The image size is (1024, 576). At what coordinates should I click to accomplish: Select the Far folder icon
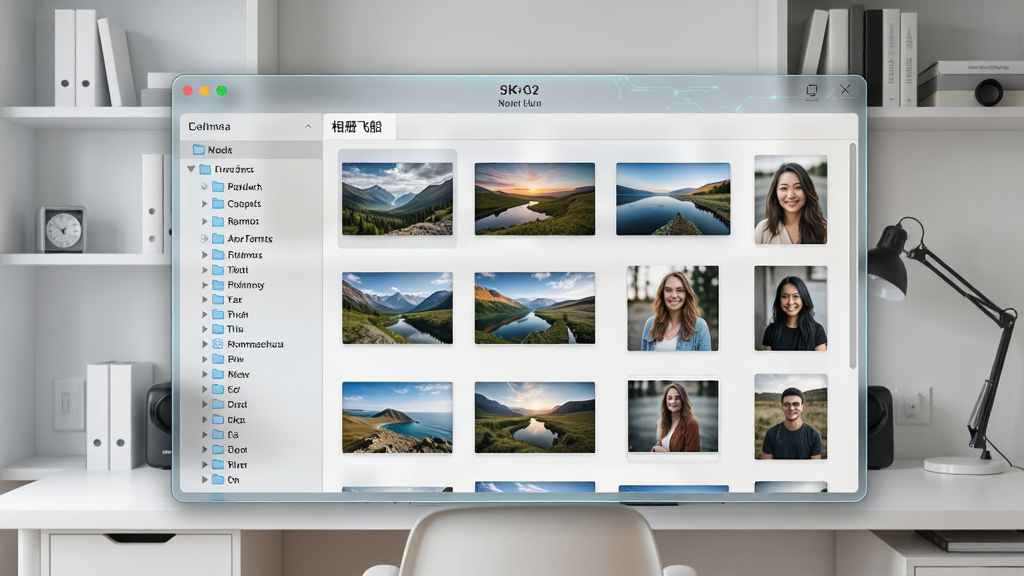pos(218,300)
